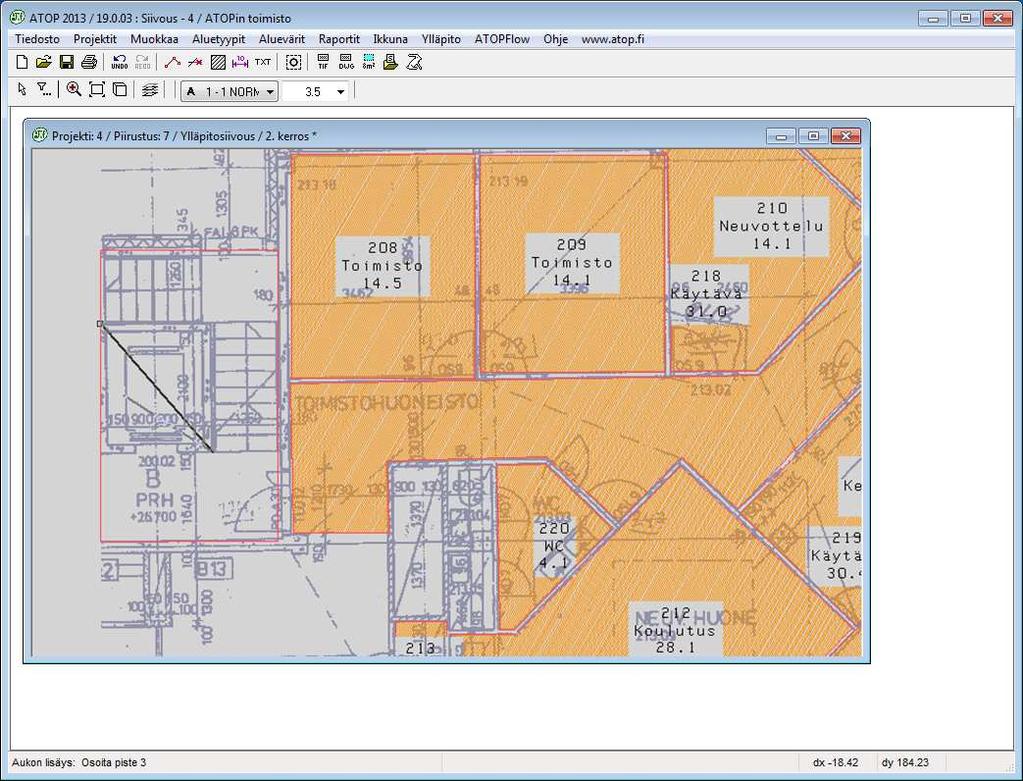The height and width of the screenshot is (781, 1023).
Task: Click the TIF image import icon
Action: pos(323,62)
